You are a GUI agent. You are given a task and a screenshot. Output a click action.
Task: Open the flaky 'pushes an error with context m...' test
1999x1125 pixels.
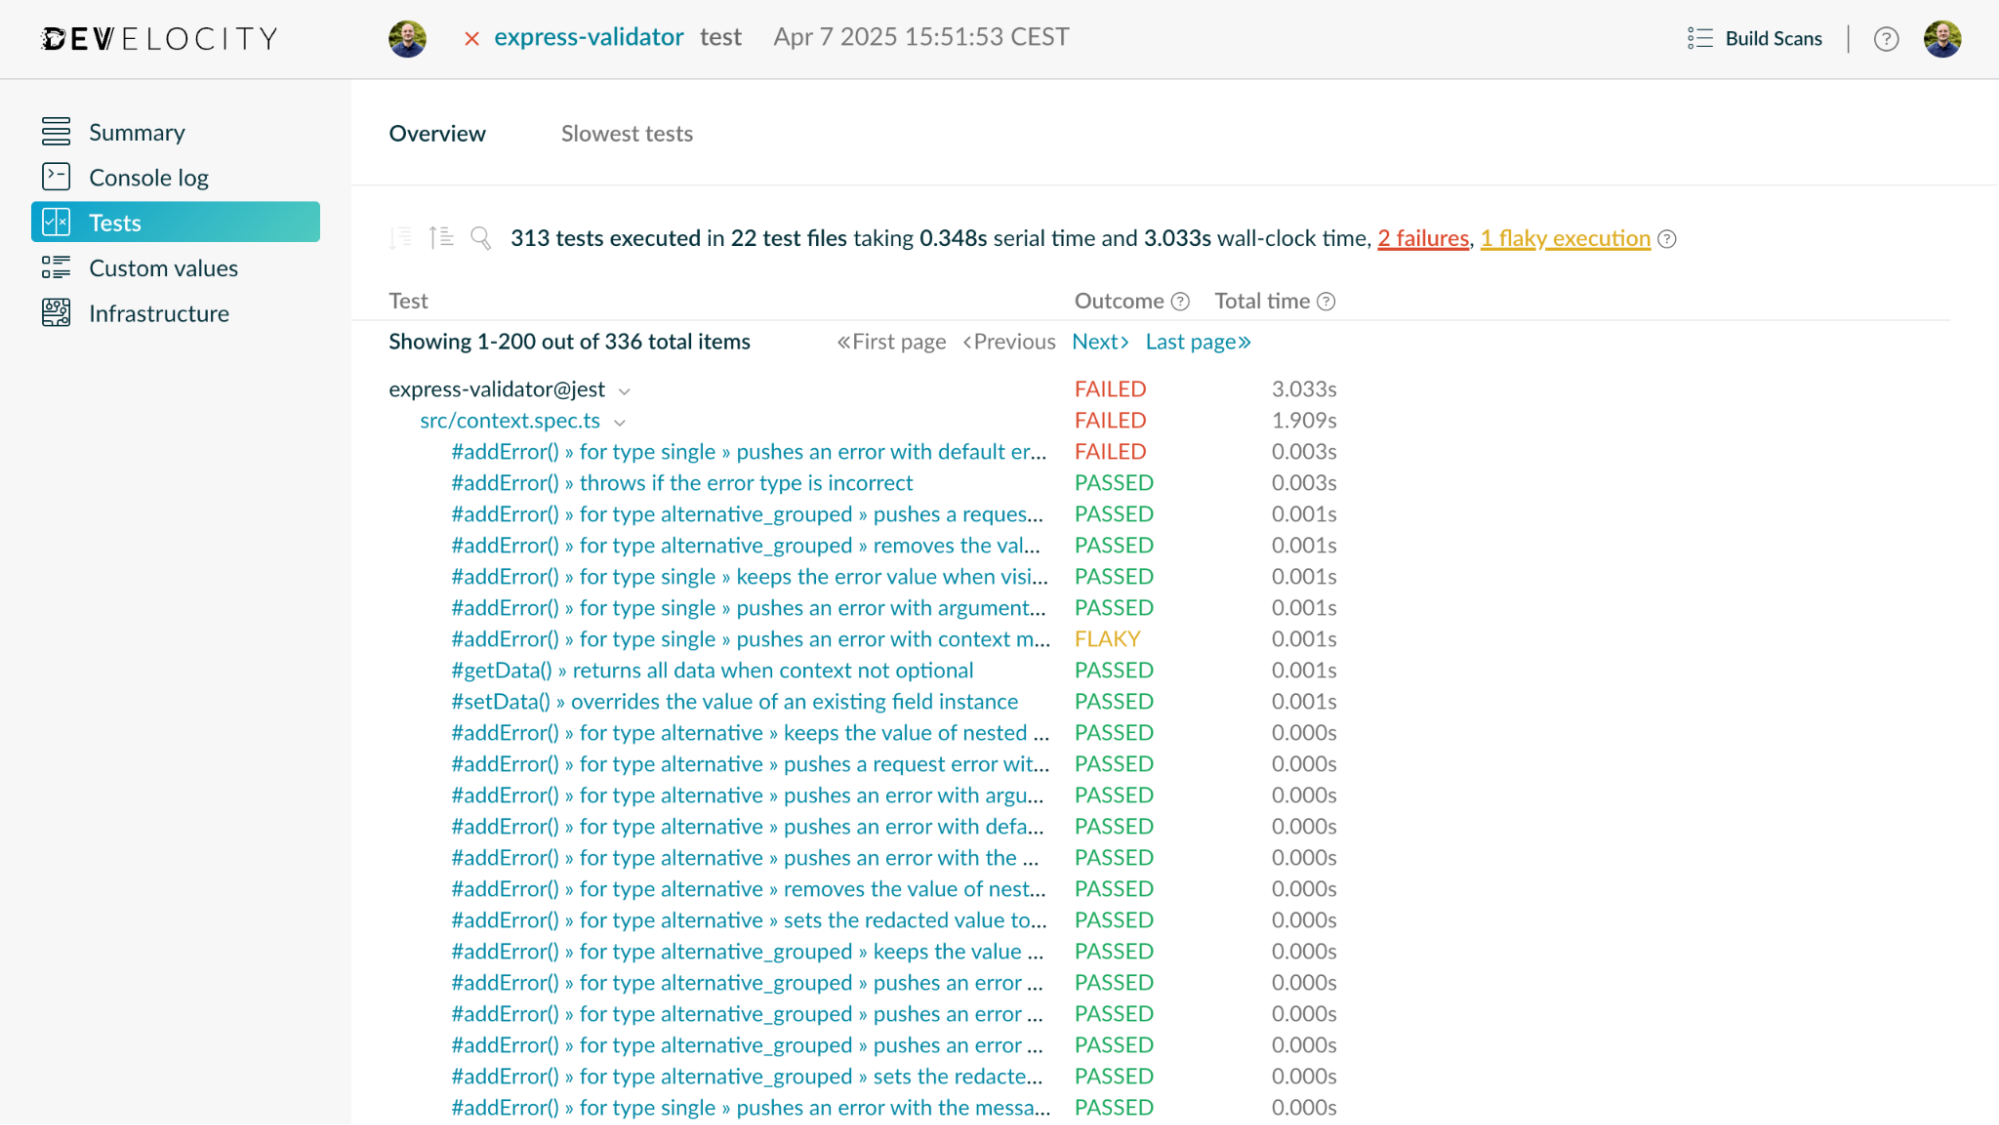(751, 638)
